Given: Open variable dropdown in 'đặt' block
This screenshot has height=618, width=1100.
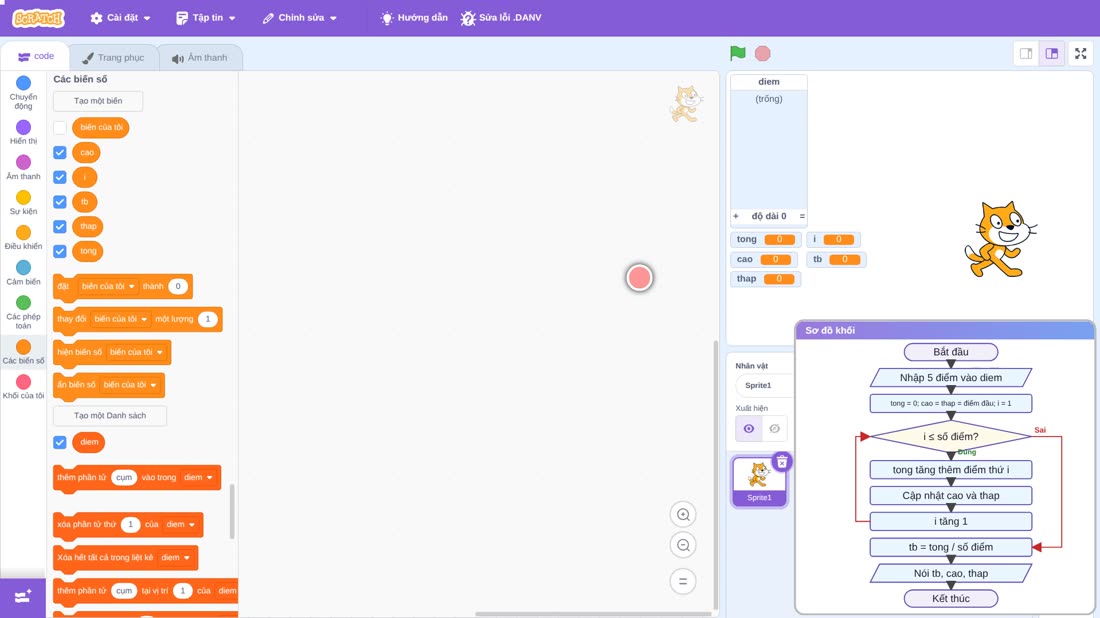Looking at the screenshot, I should 107,286.
